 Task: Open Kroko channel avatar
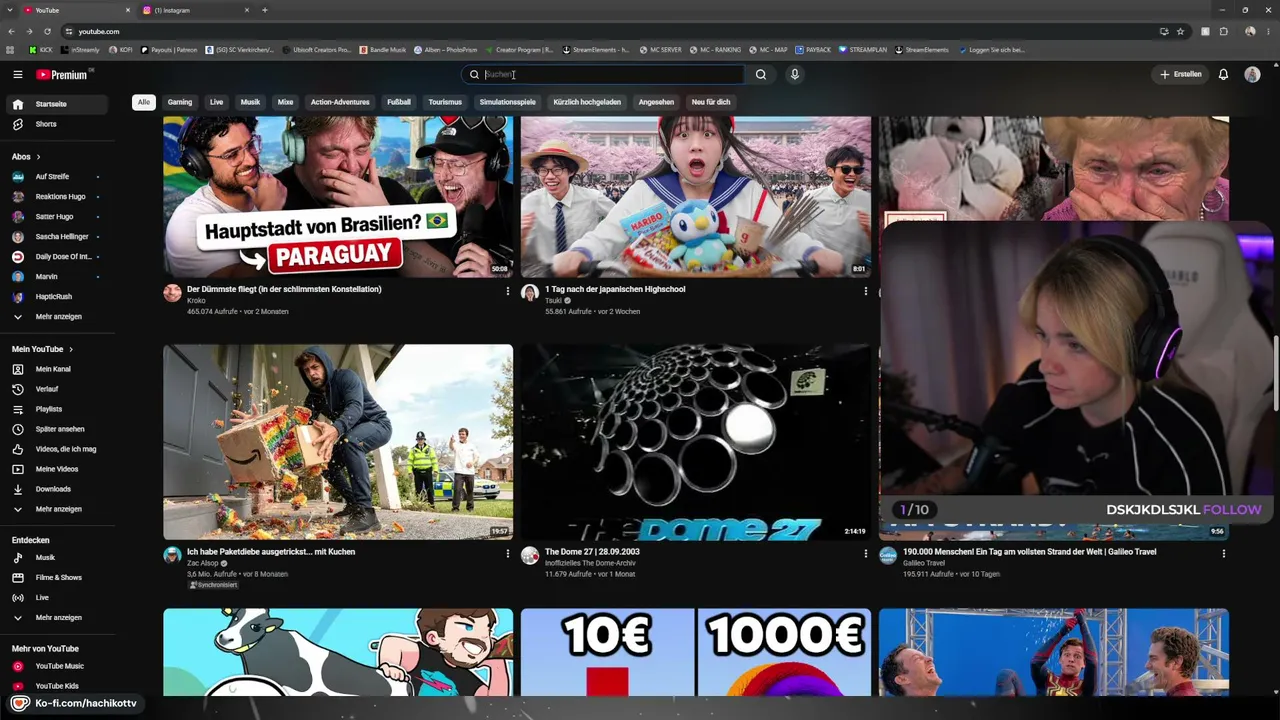pos(172,293)
